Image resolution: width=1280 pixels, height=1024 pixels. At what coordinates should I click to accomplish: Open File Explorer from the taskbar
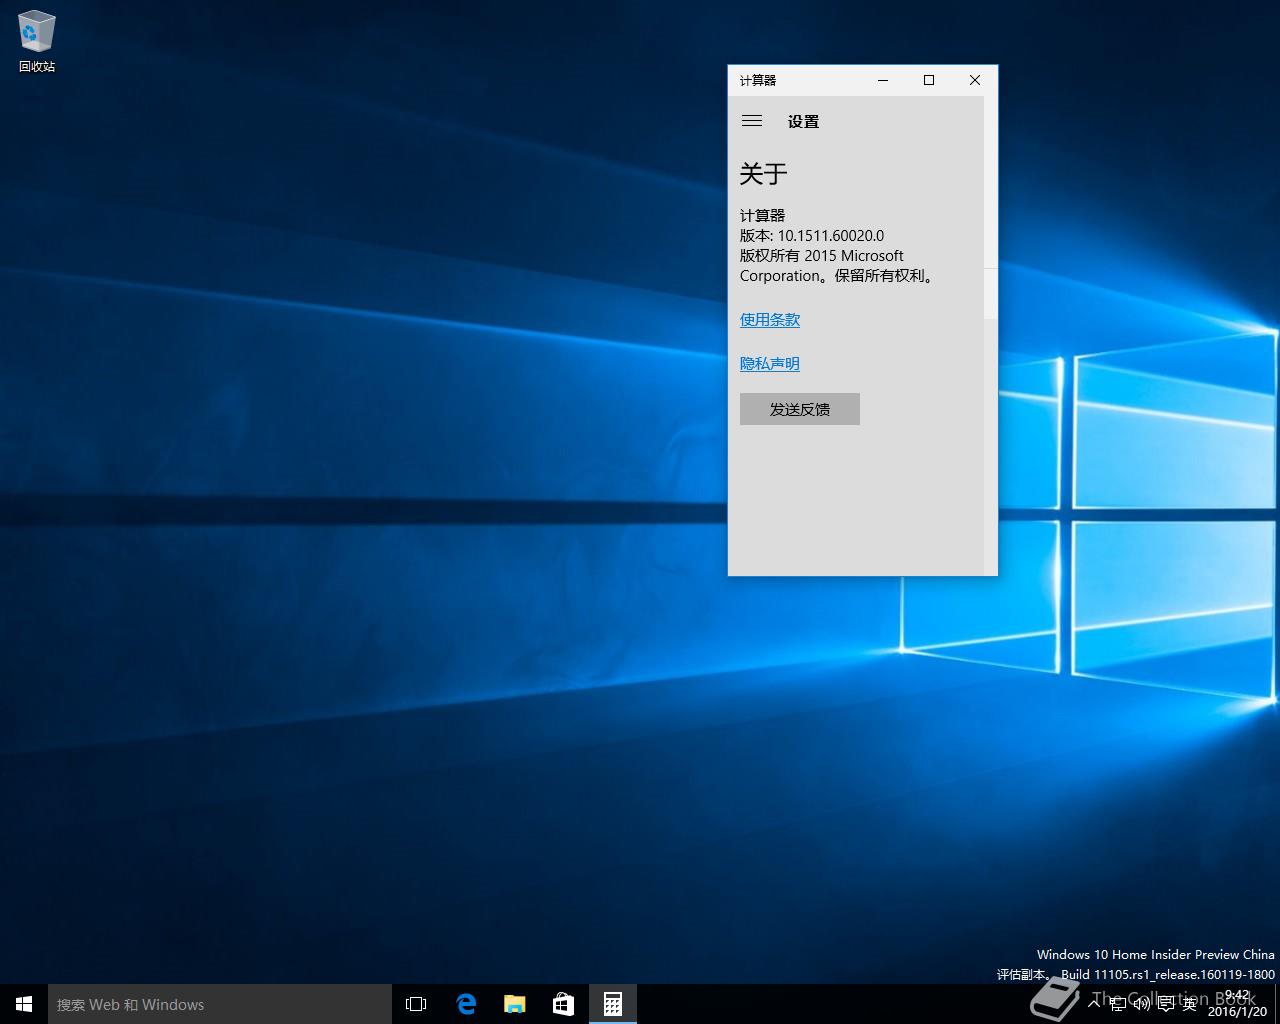click(515, 1004)
